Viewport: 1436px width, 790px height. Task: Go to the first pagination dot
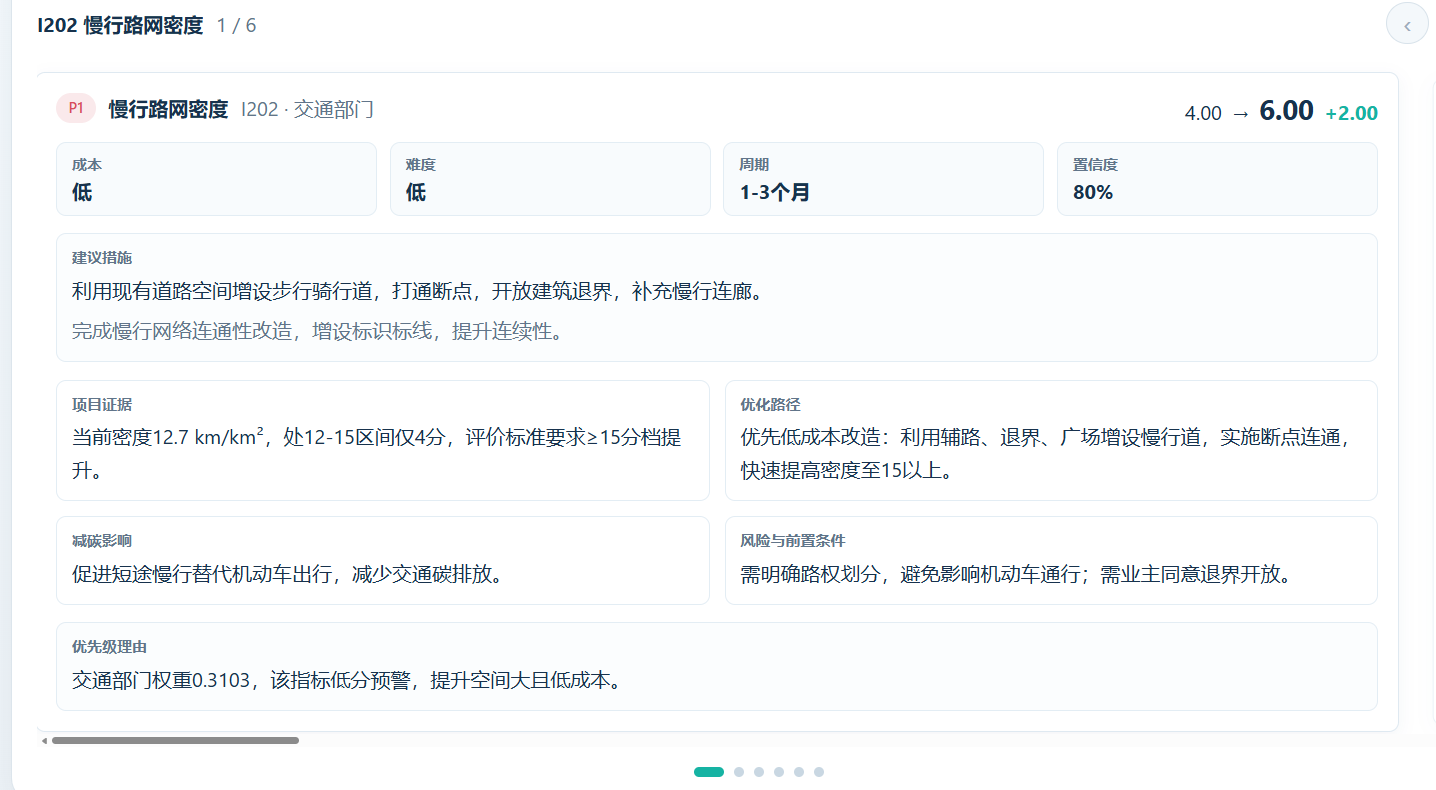click(x=709, y=772)
